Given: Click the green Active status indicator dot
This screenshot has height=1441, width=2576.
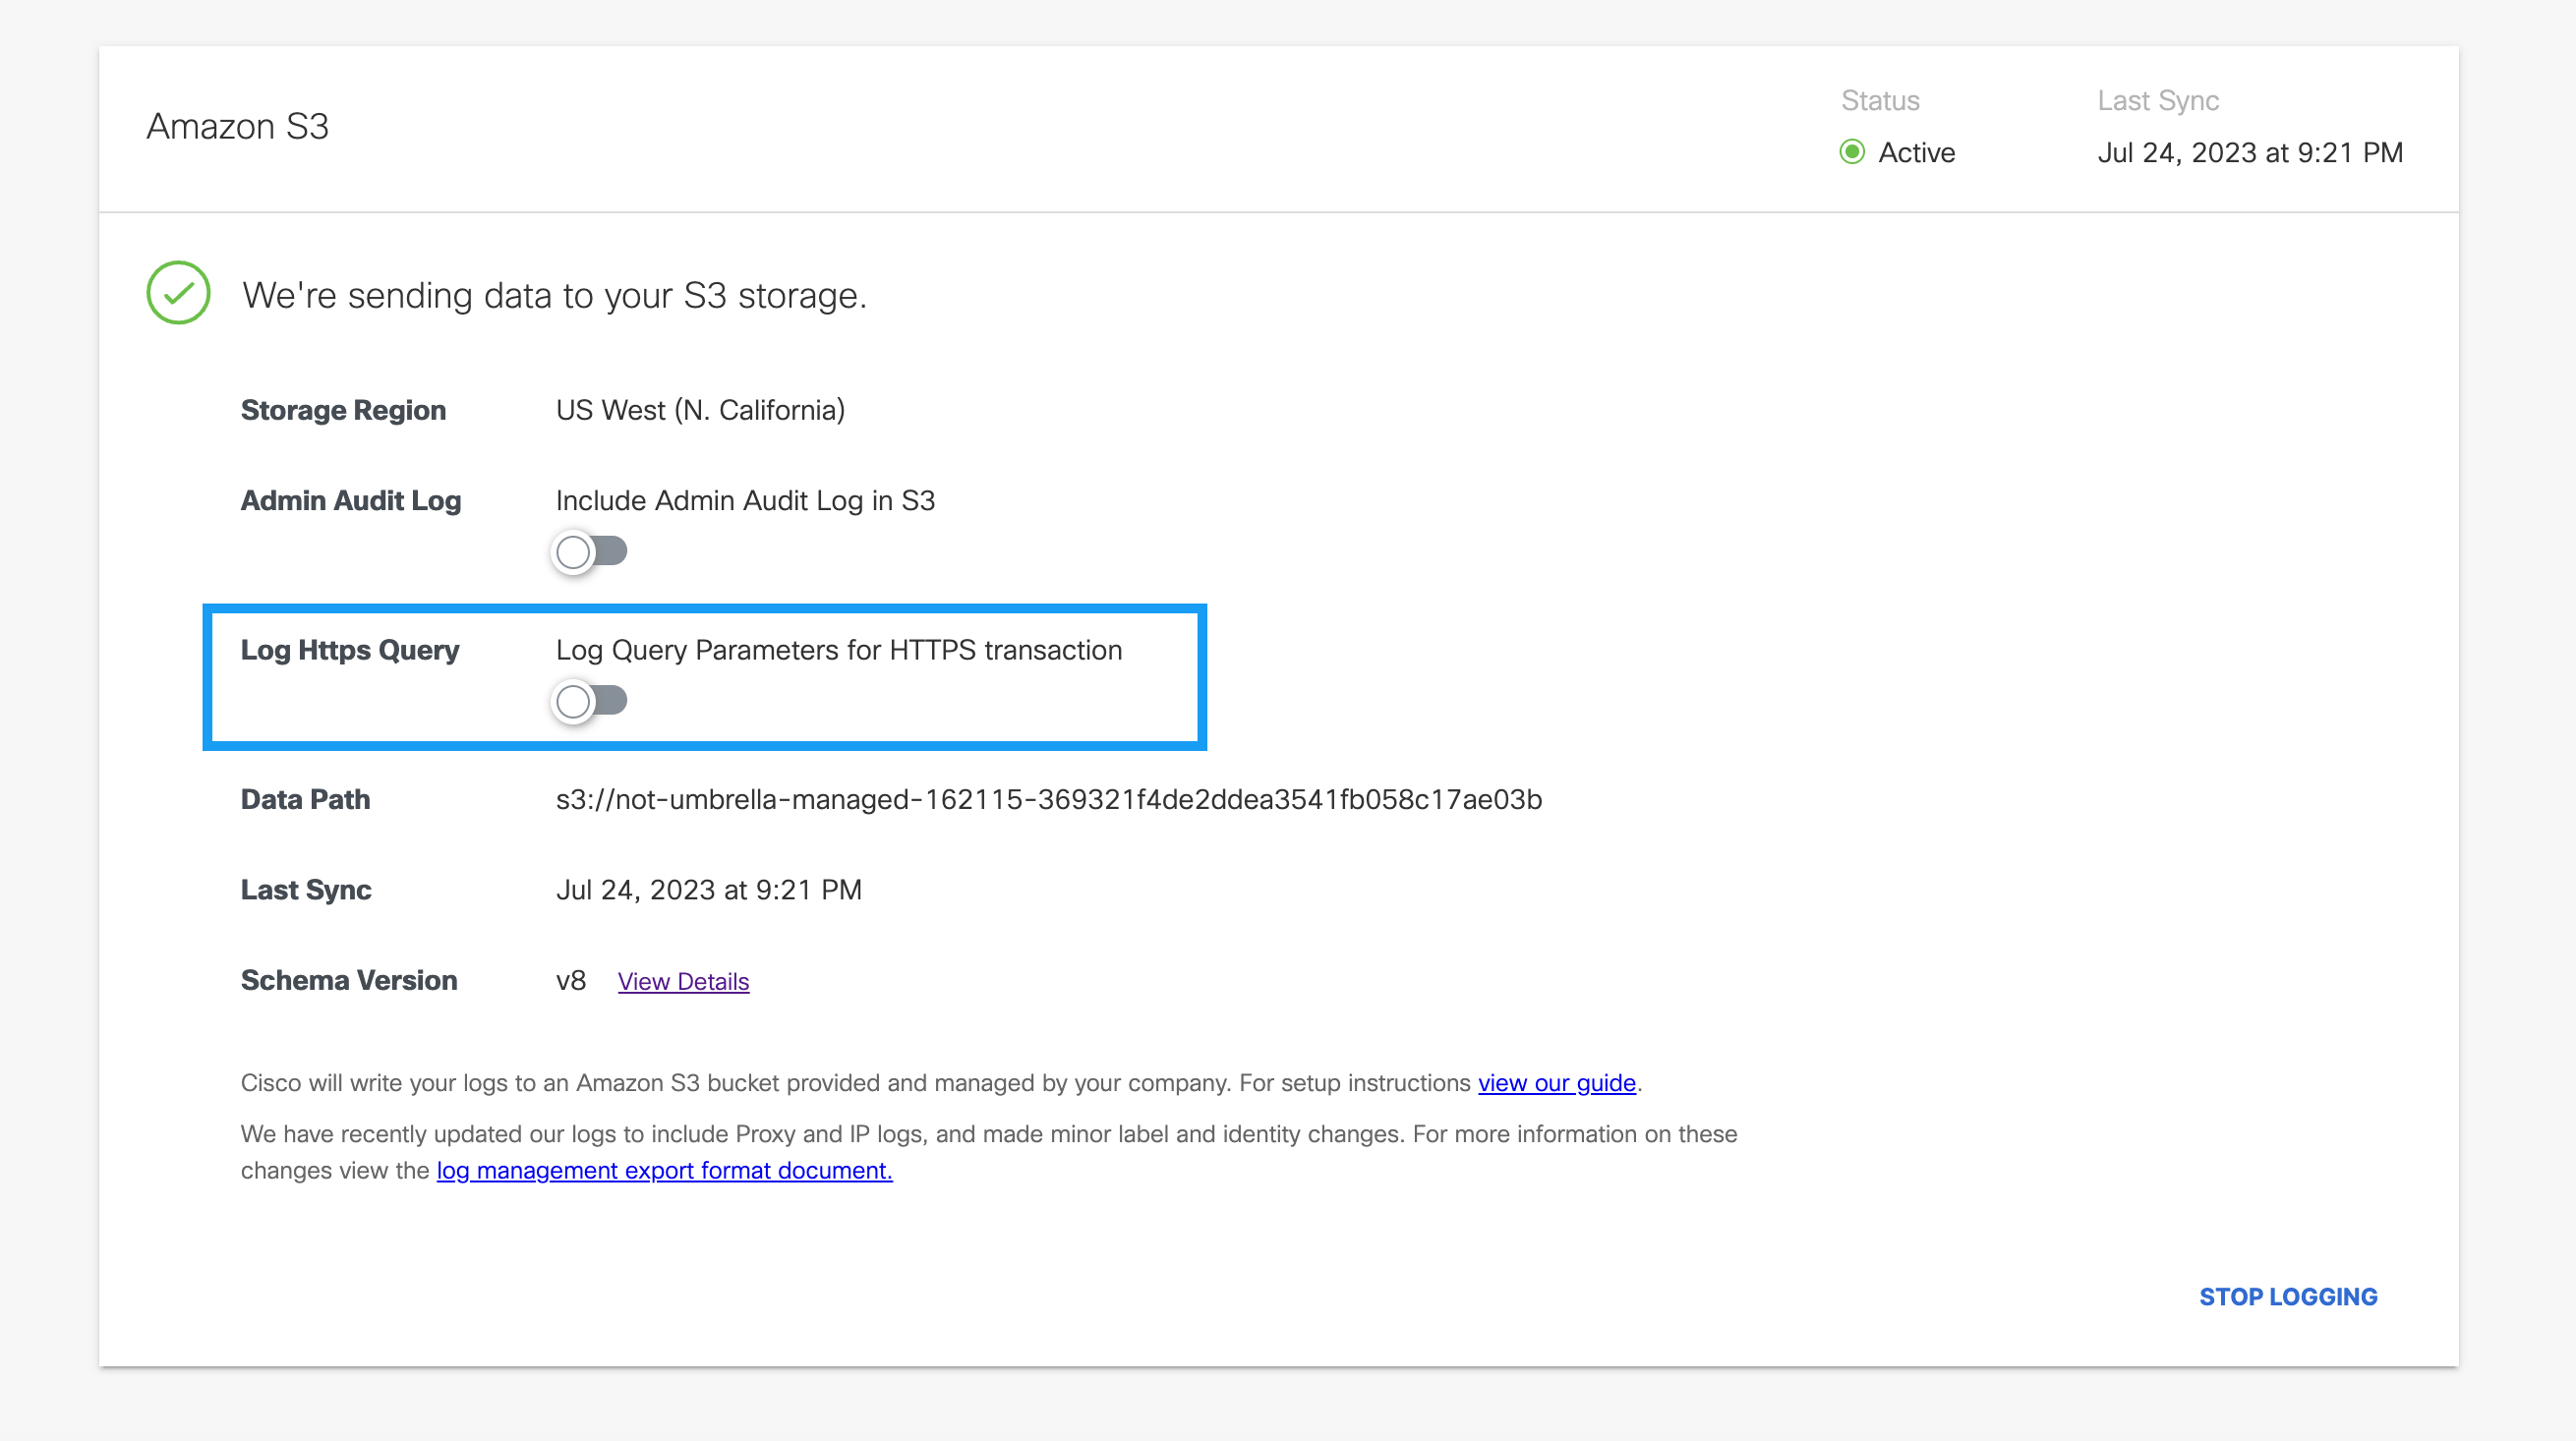Looking at the screenshot, I should (x=1853, y=152).
